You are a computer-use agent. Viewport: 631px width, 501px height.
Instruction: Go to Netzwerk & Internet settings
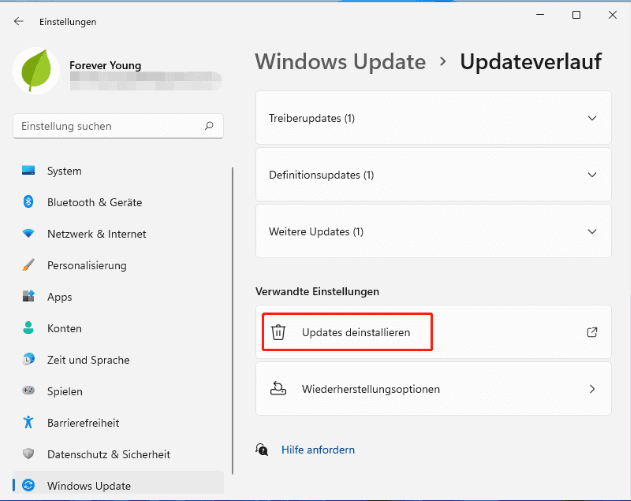click(x=96, y=234)
